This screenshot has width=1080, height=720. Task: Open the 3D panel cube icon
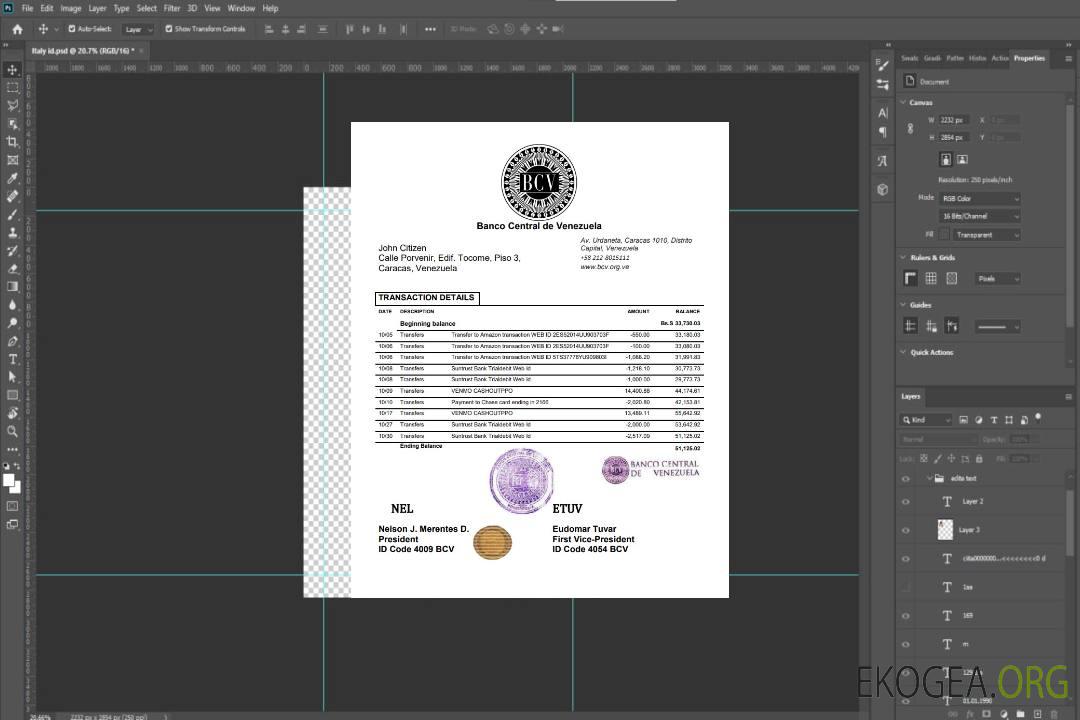[x=883, y=189]
